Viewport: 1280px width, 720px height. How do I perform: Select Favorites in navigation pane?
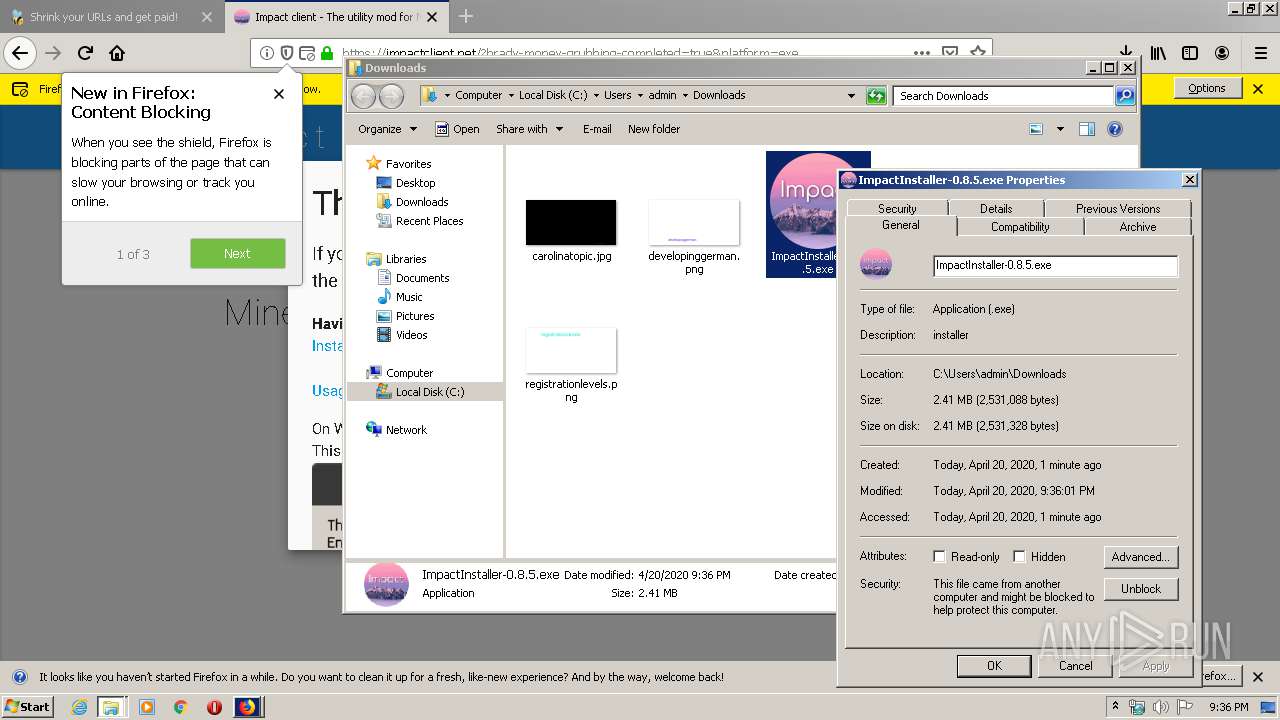(x=408, y=164)
